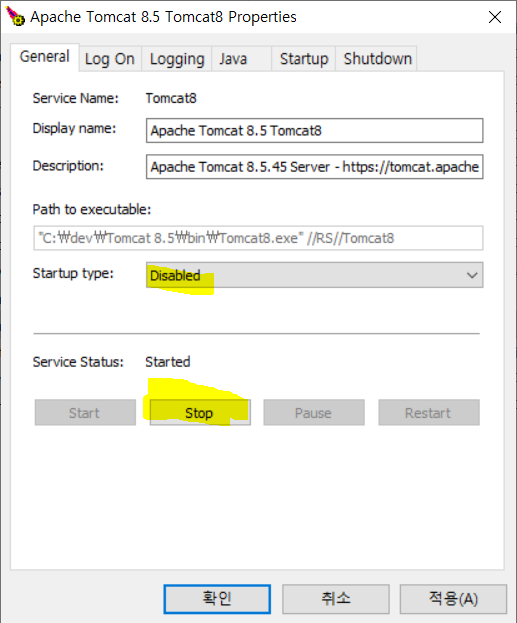Screen dimensions: 517x623
Task: Click the Service Name label
Action: click(76, 98)
